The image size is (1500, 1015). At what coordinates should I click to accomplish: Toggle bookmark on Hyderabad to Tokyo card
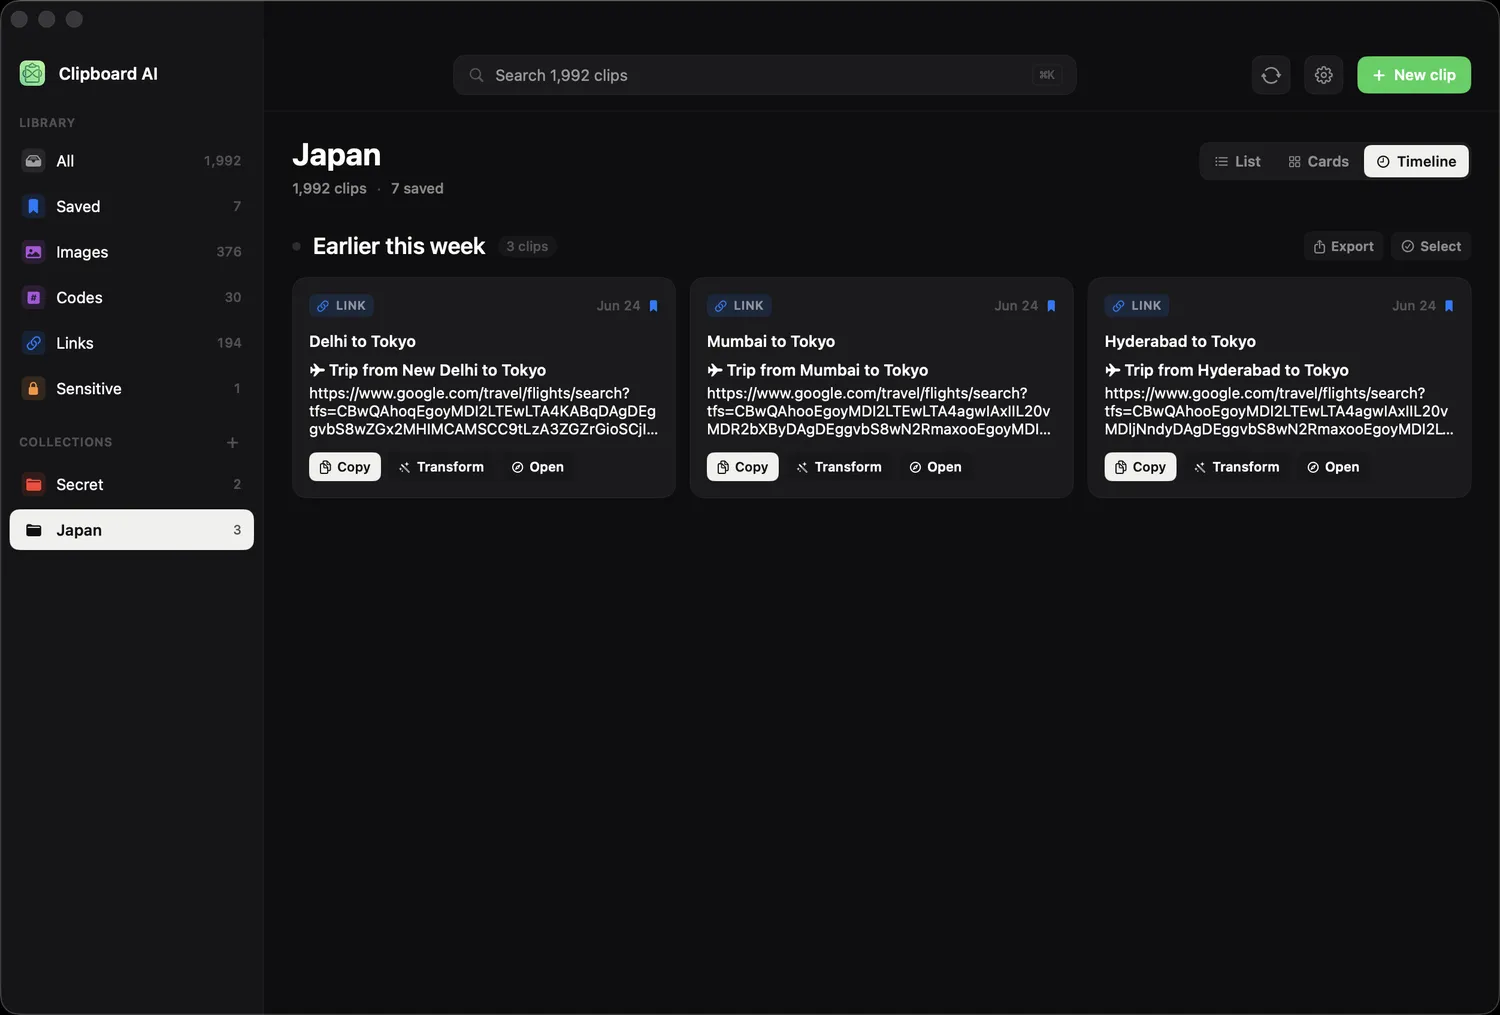(1449, 306)
